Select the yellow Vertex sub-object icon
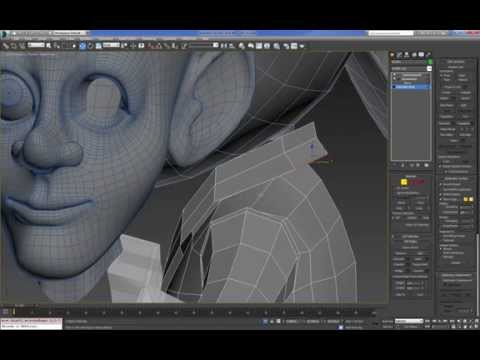This screenshot has width=480, height=360. [x=404, y=182]
